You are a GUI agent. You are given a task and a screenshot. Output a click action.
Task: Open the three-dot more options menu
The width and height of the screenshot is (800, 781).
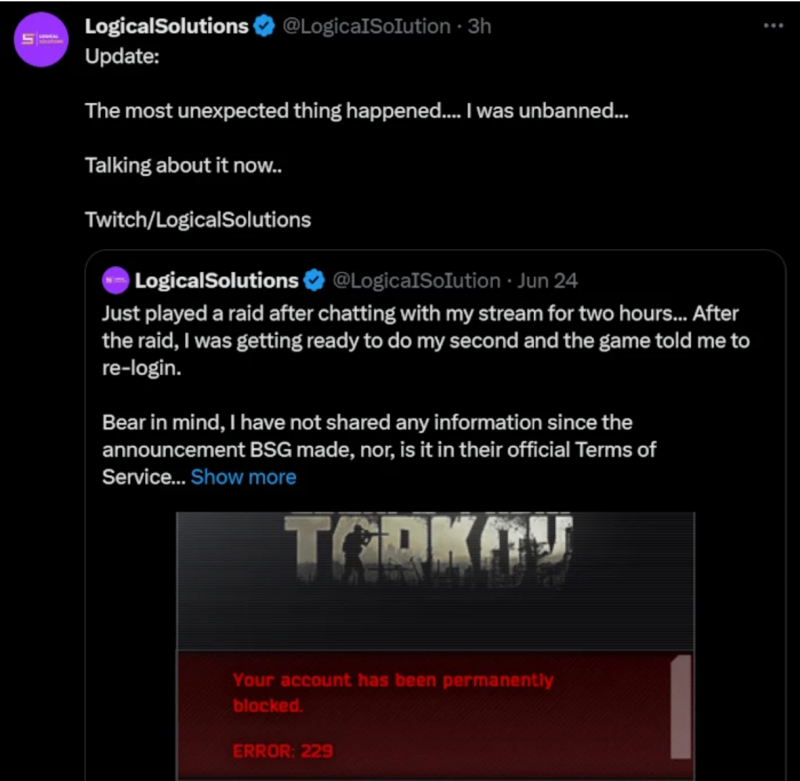coord(773,26)
